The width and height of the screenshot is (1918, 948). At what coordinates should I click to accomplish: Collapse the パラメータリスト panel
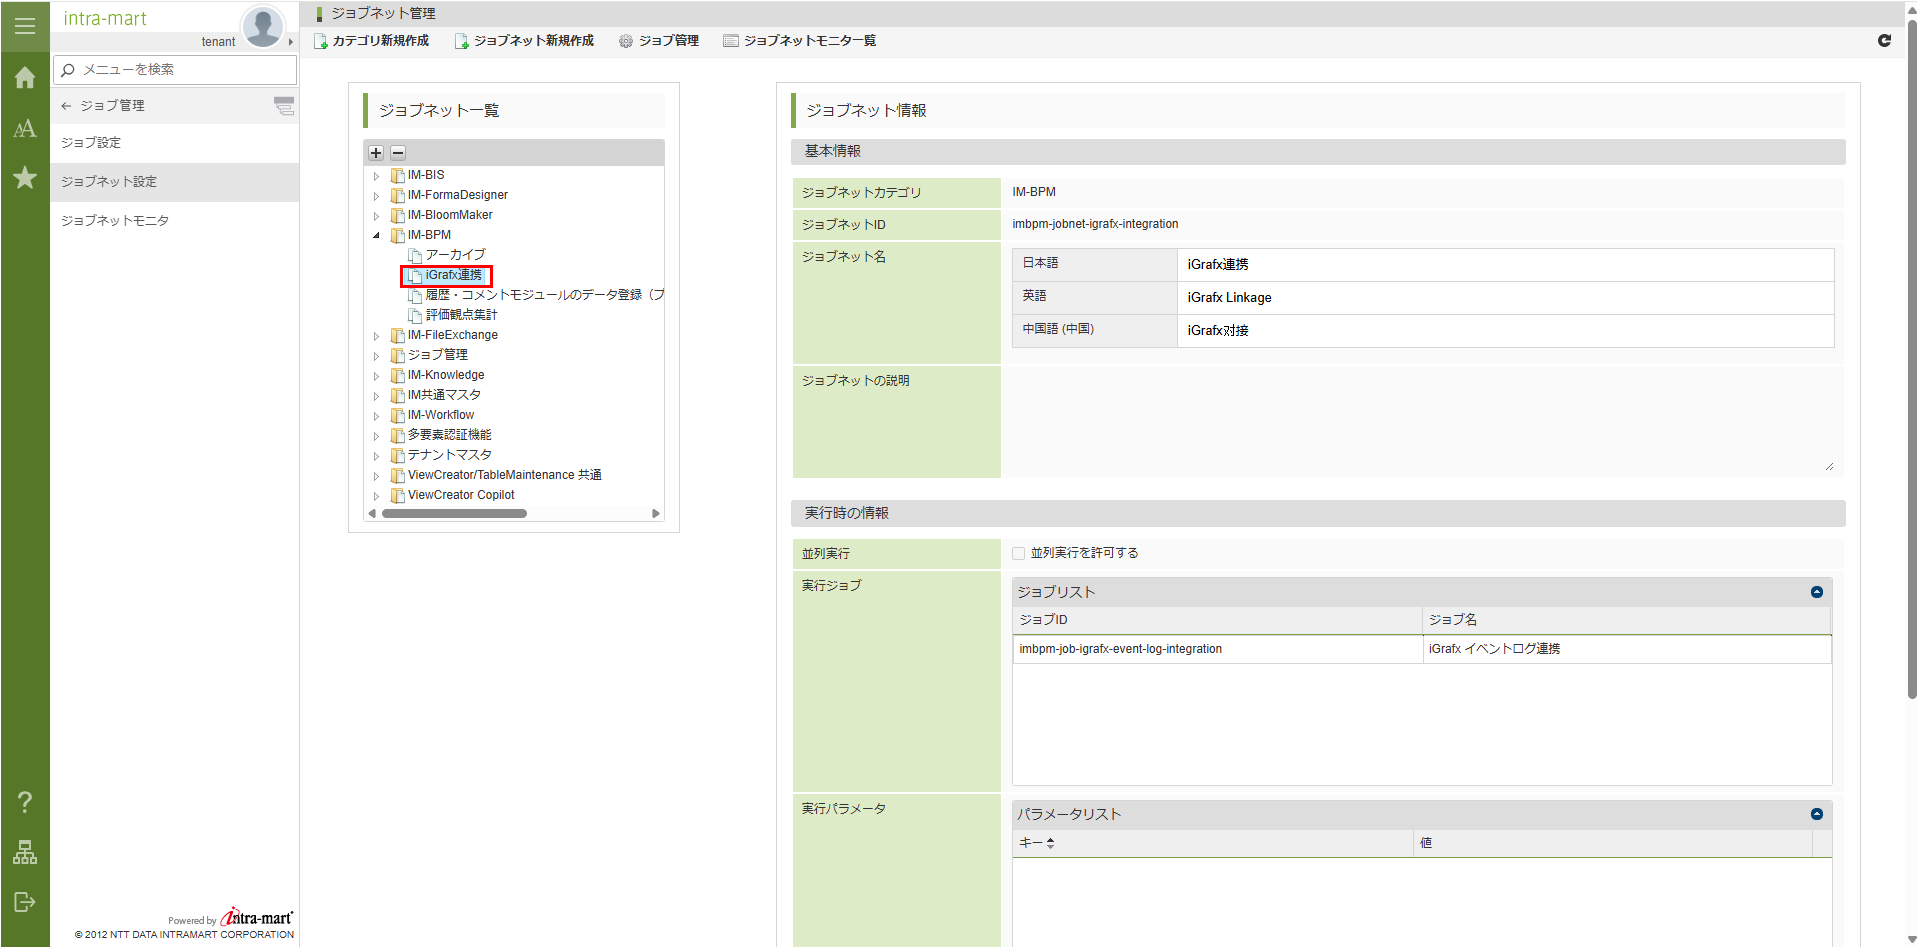[1816, 814]
